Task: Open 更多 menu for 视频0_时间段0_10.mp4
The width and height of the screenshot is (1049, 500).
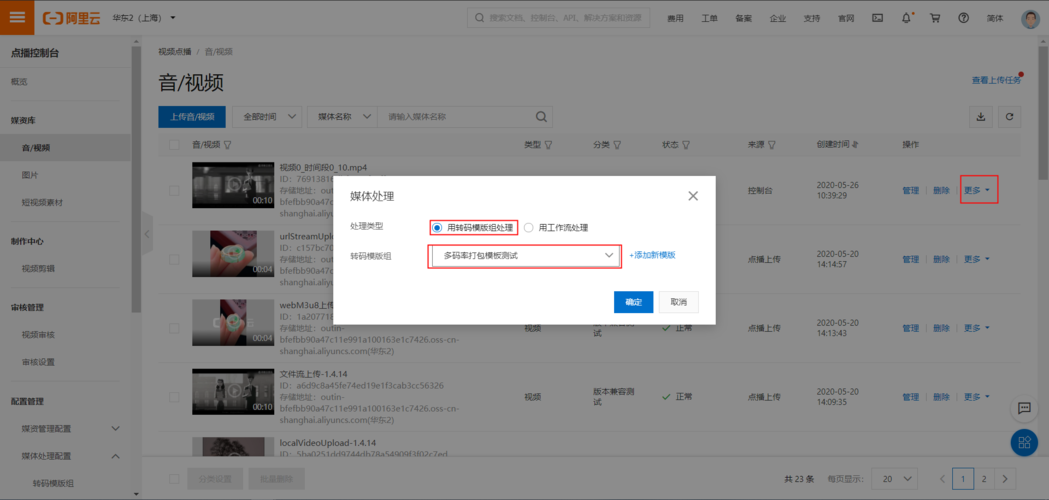Action: [x=977, y=190]
